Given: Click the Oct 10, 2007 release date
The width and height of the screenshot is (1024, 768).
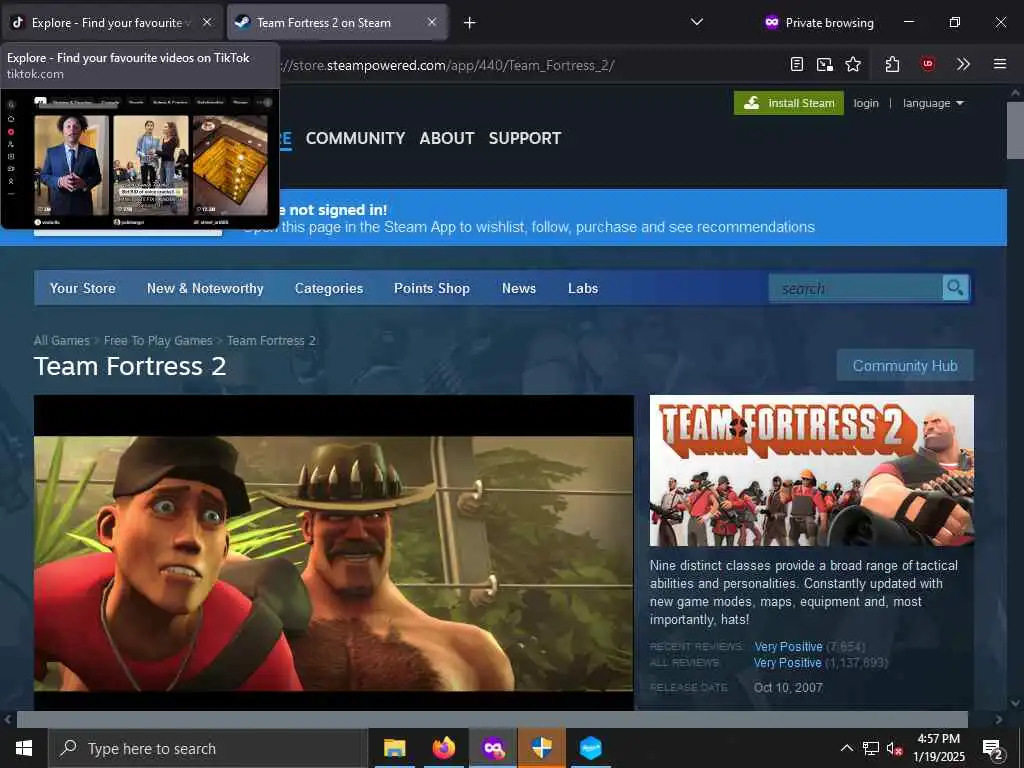Looking at the screenshot, I should point(788,688).
